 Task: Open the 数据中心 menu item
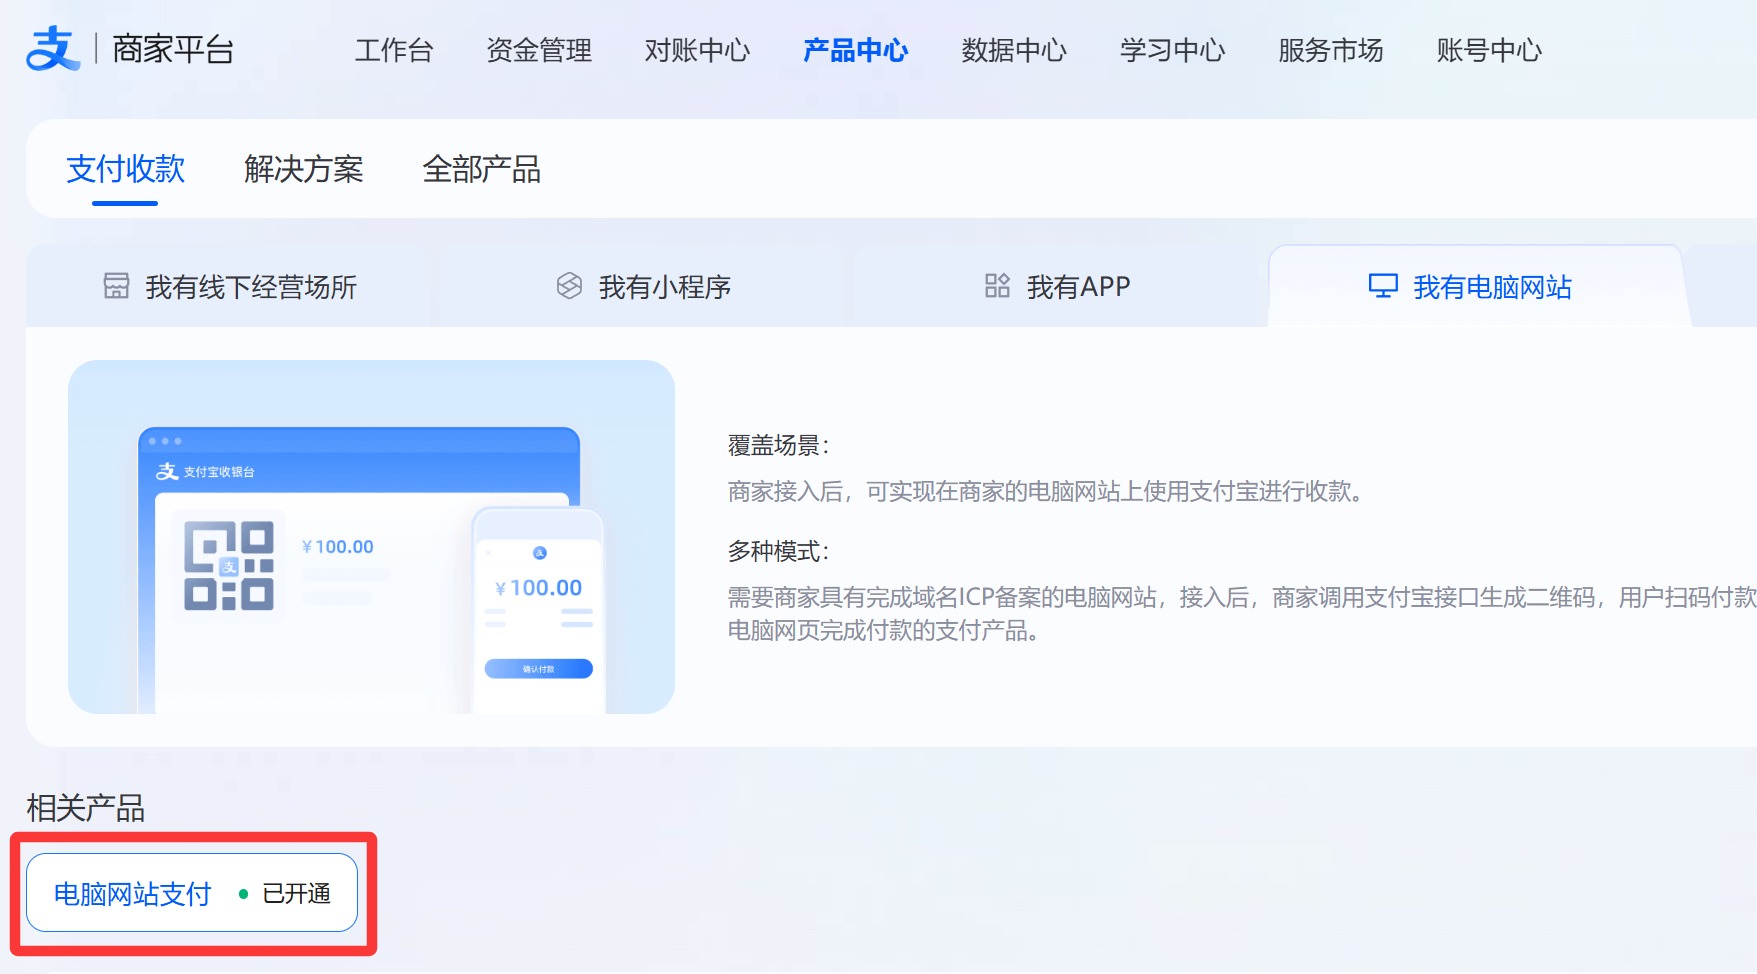coord(1014,50)
